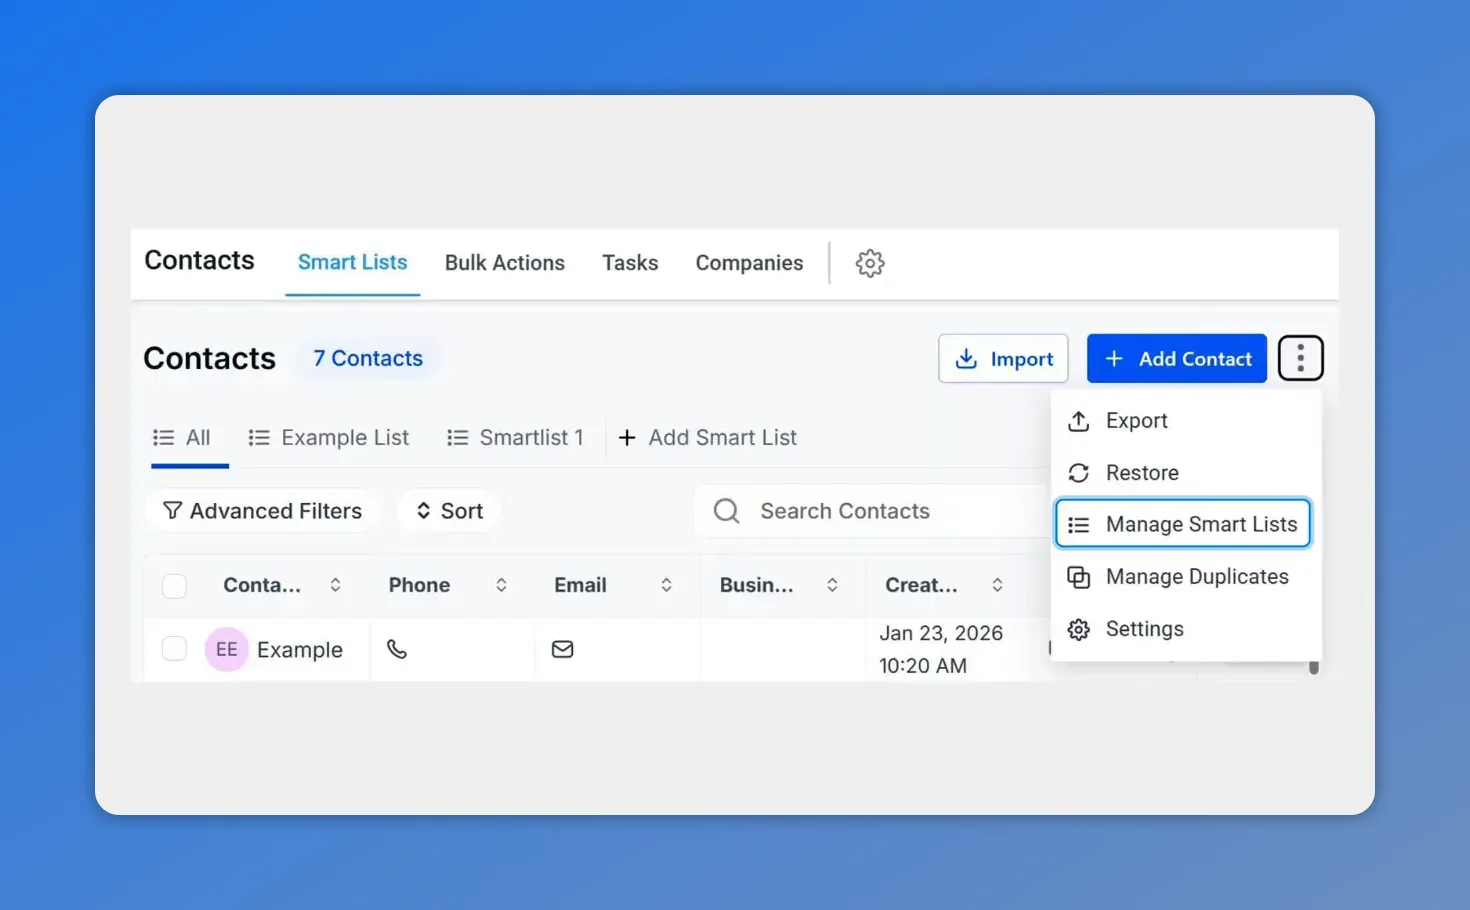Open Settings from the overflow menu
Screen dimensions: 1470x910
tap(1145, 629)
